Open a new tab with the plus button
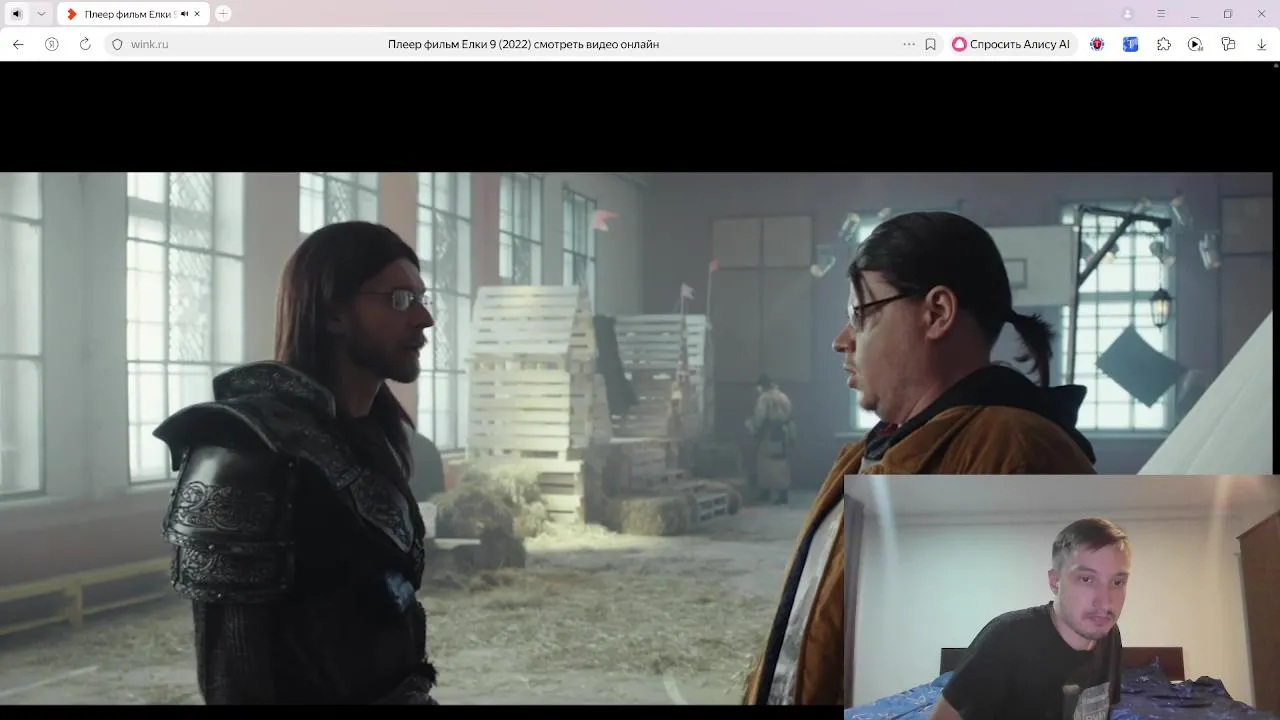1280x720 pixels. click(223, 14)
